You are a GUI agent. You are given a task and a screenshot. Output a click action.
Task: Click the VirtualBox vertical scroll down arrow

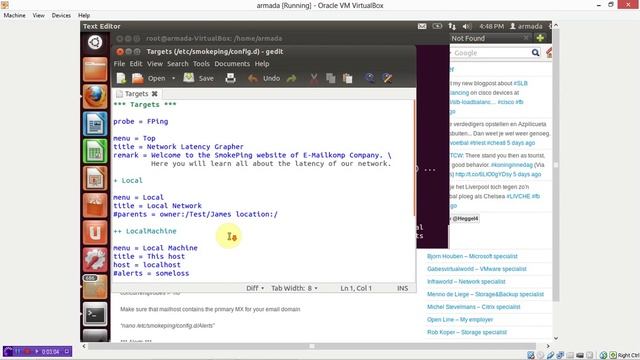556,338
